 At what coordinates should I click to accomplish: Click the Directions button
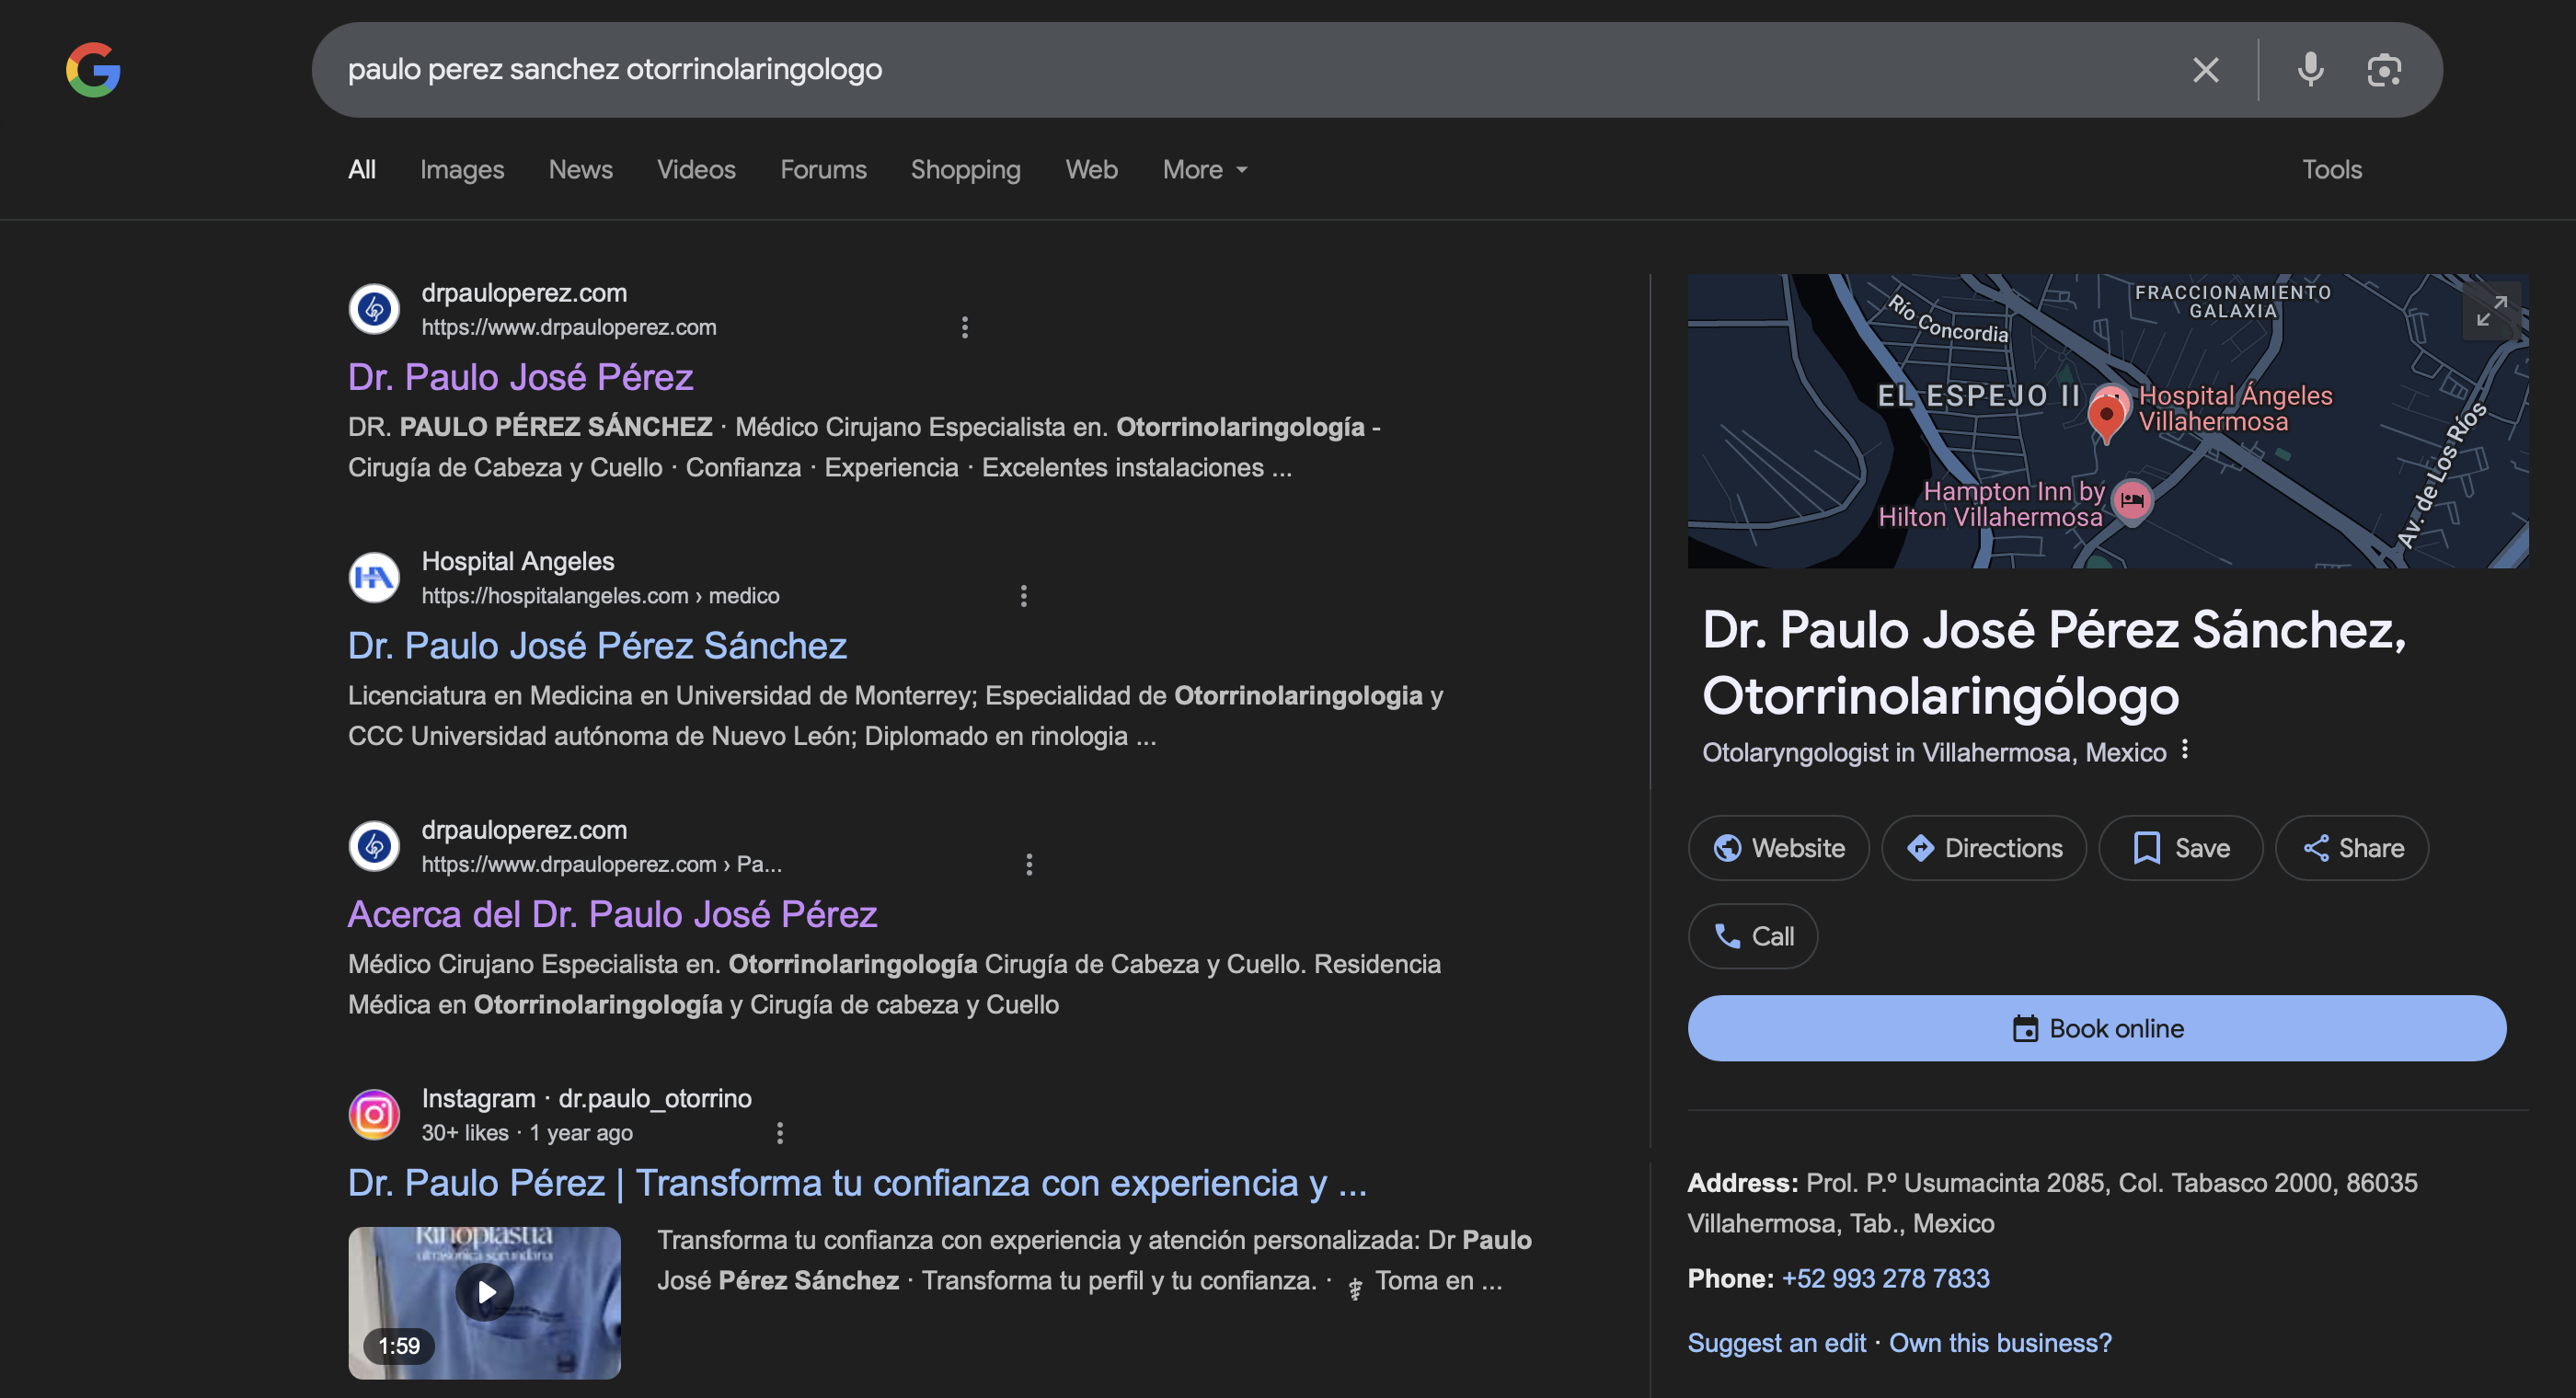[x=1983, y=848]
